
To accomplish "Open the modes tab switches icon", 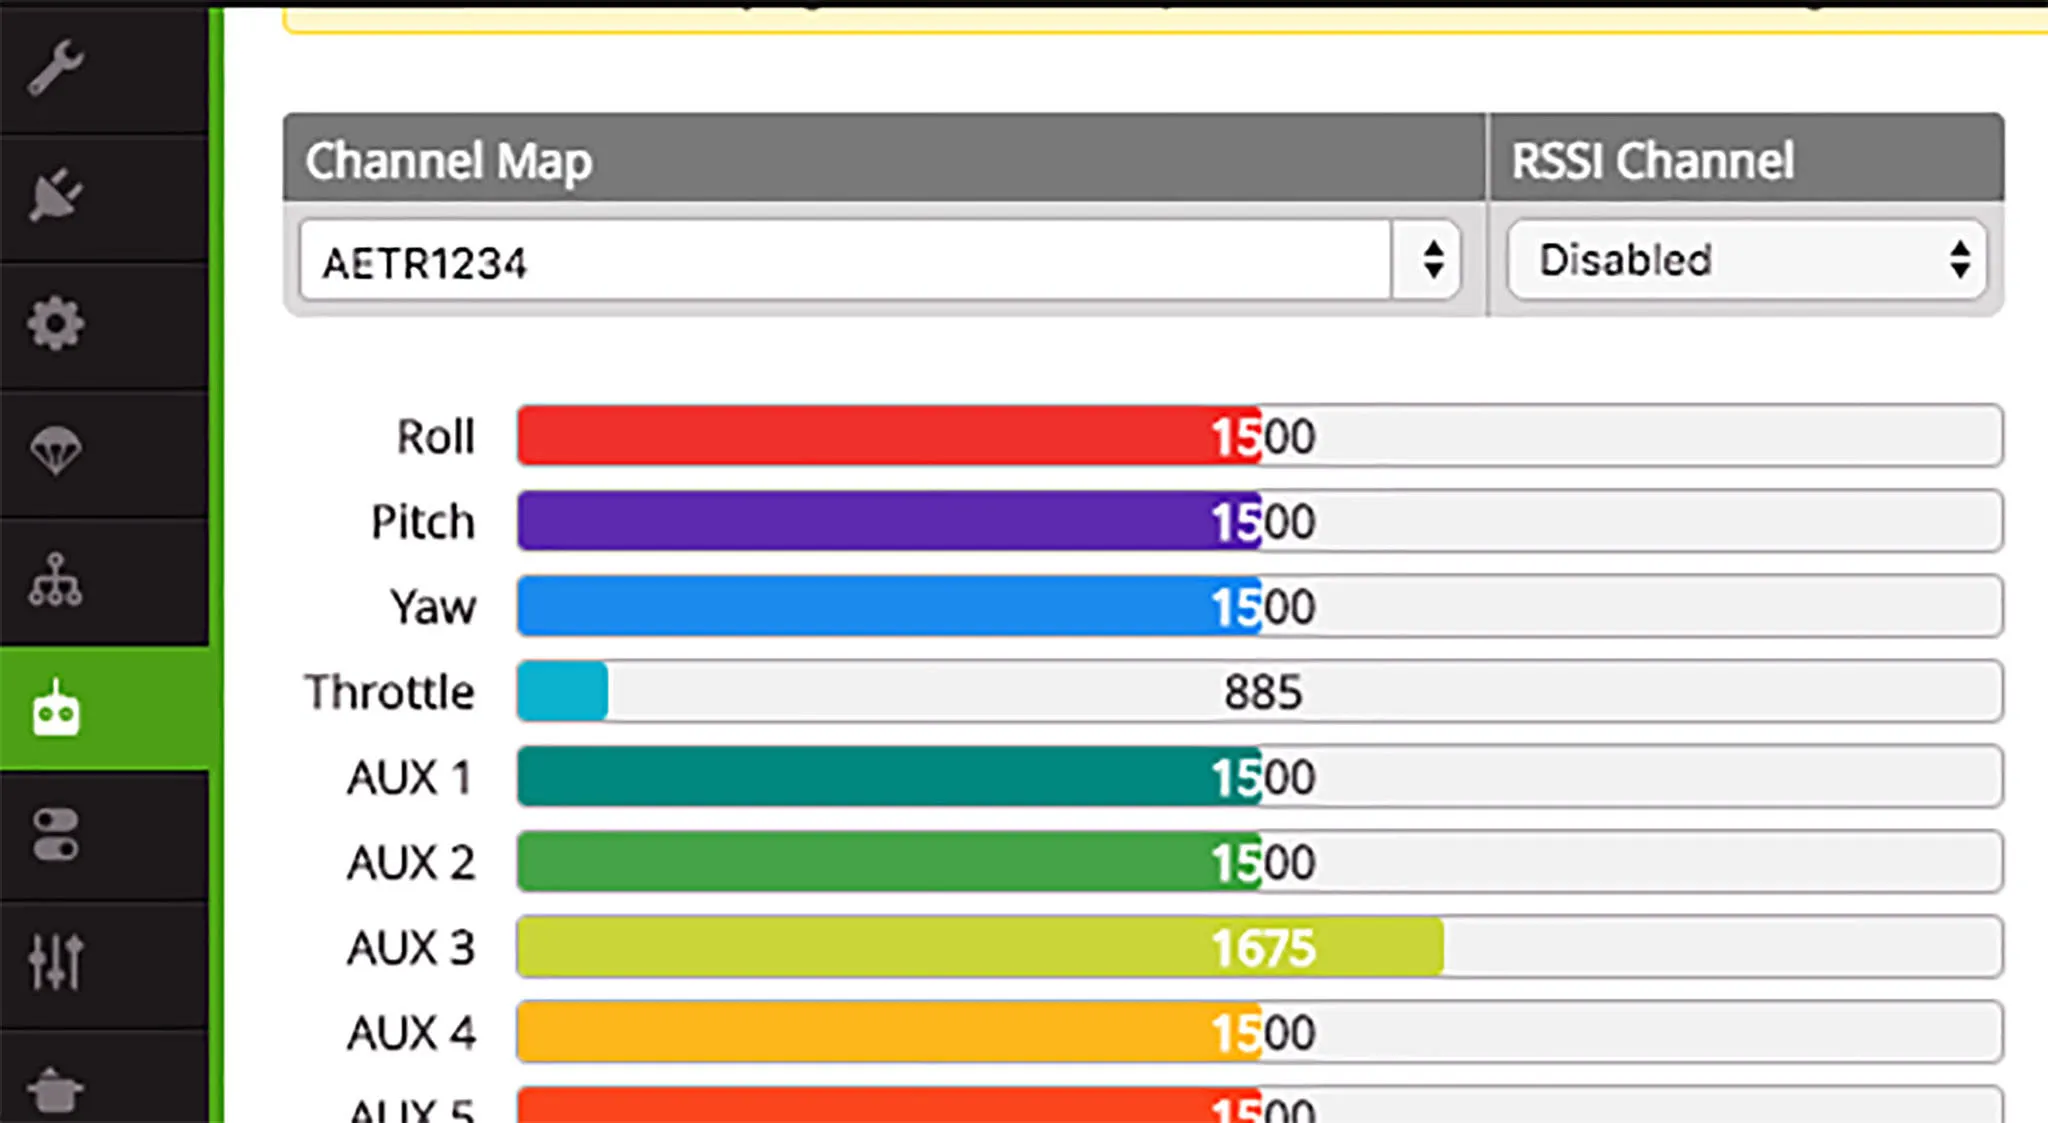I will (56, 836).
